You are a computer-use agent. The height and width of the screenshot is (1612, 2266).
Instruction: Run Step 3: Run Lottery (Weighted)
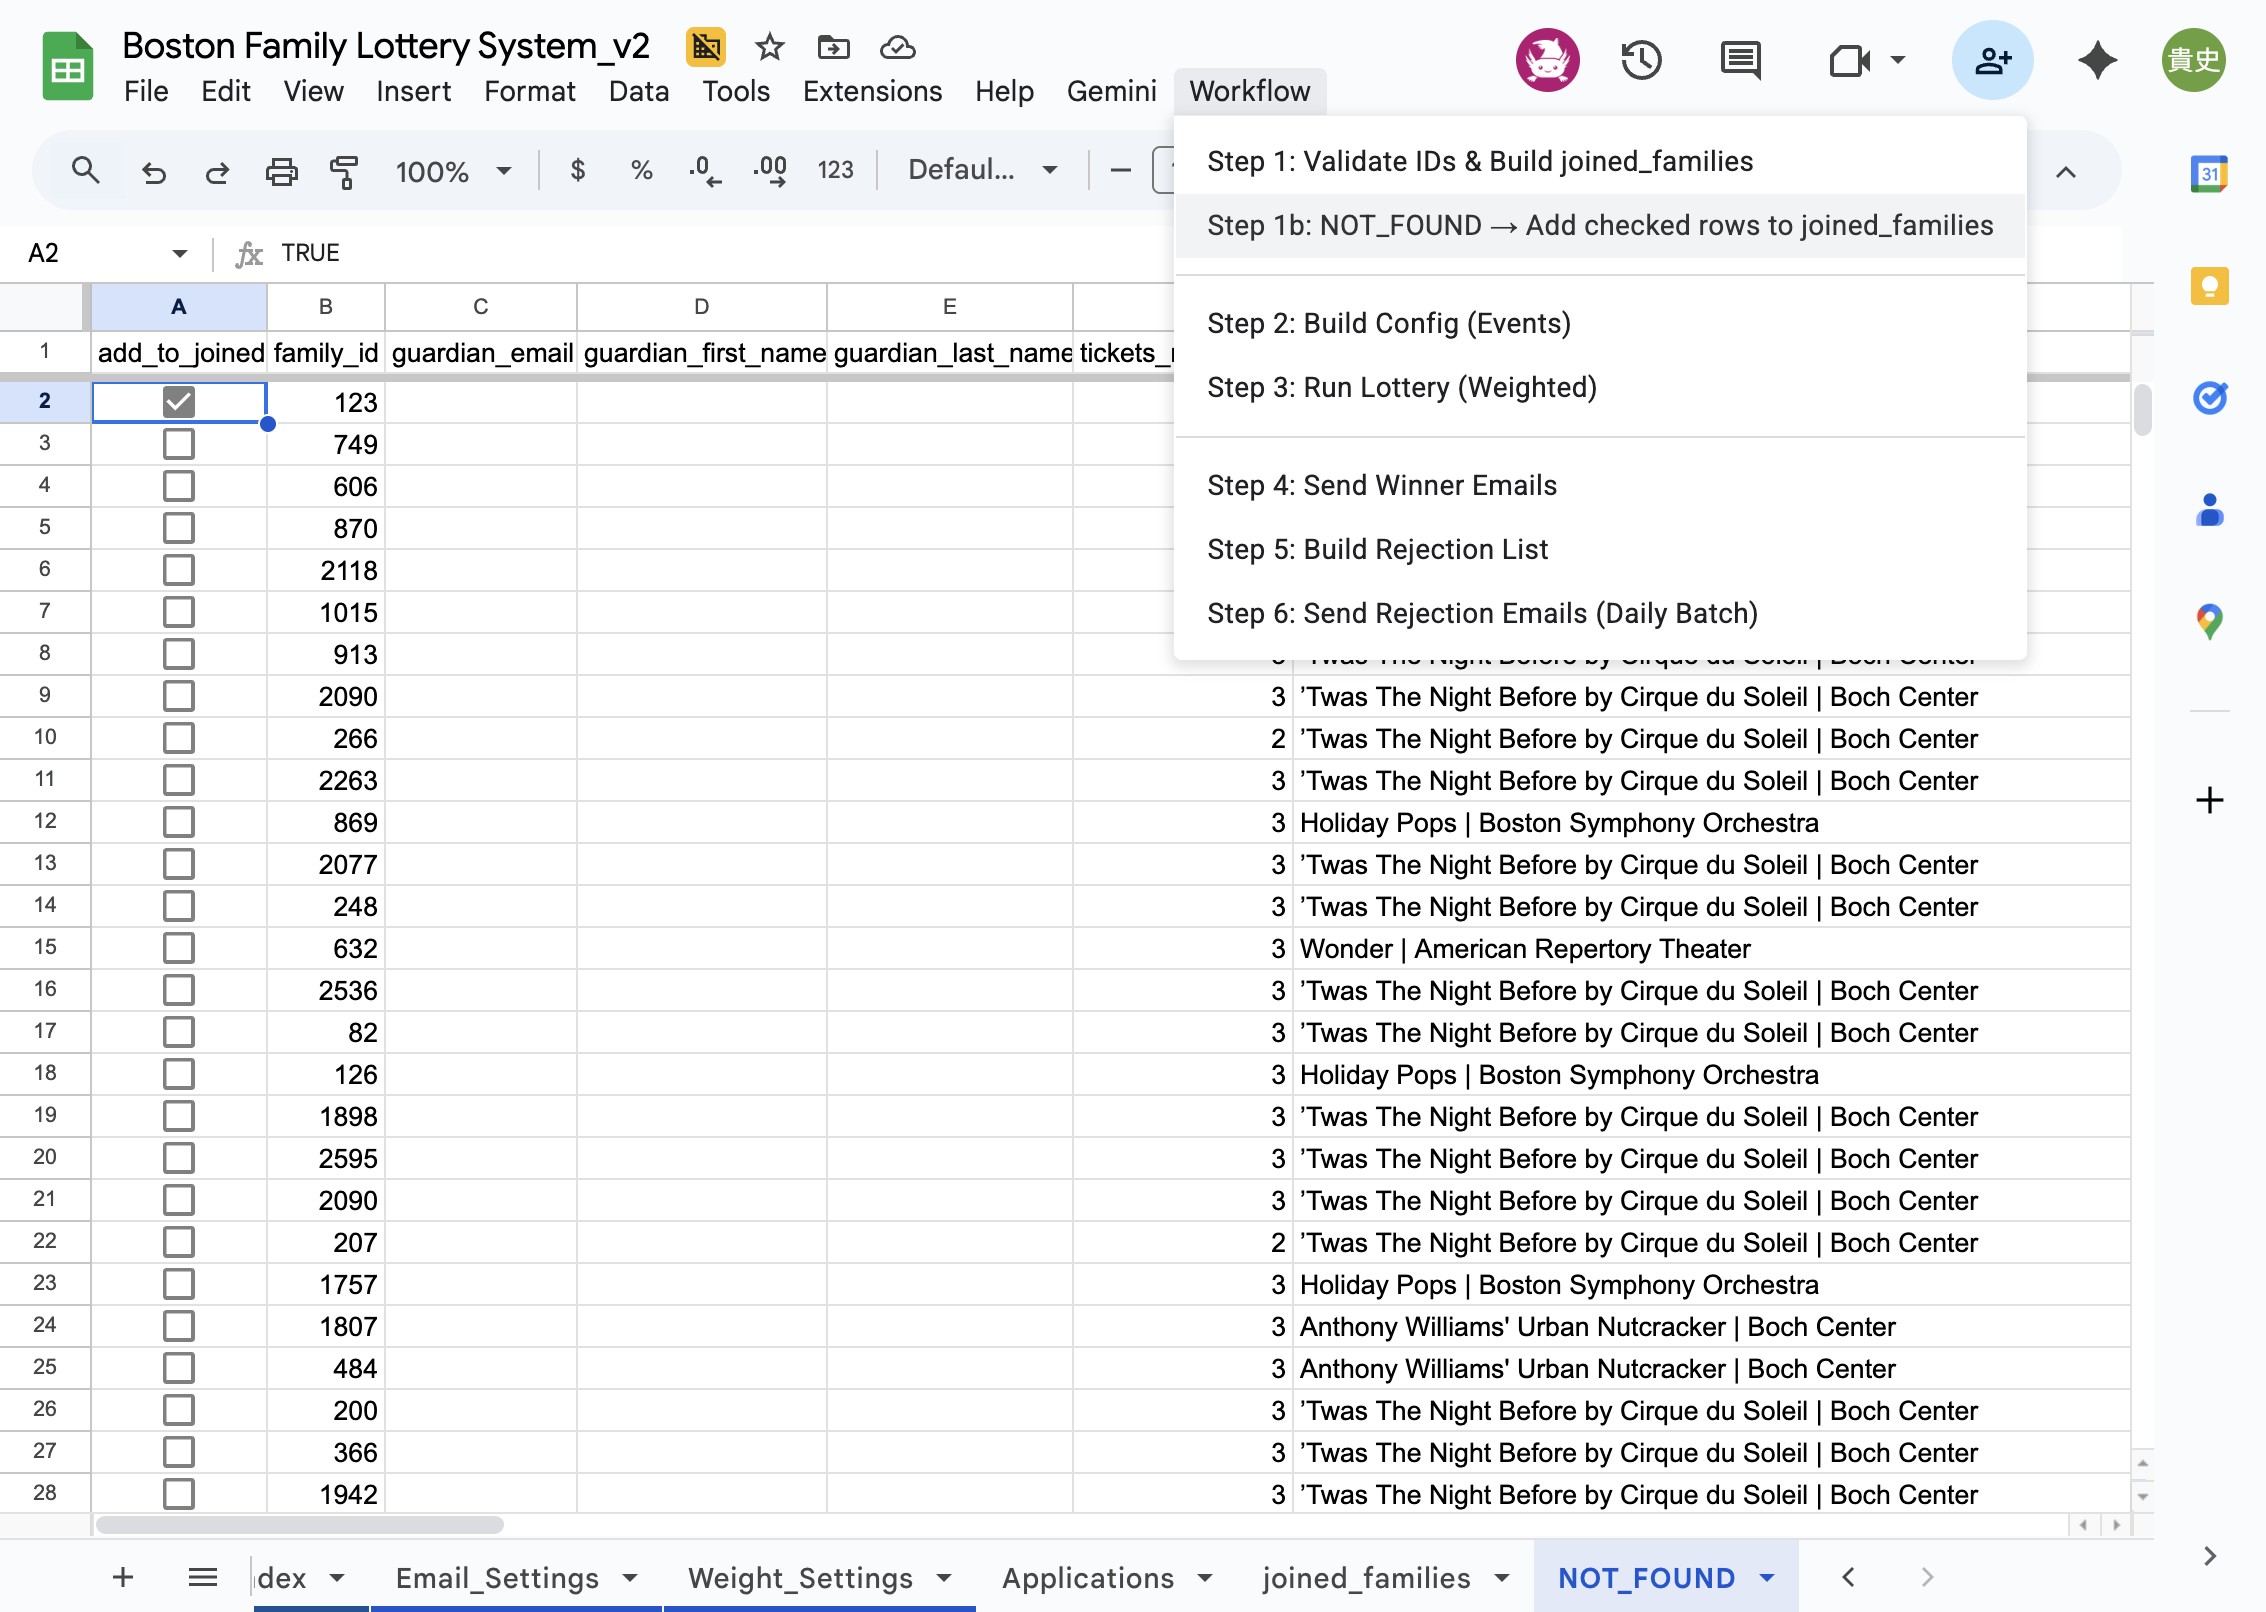tap(1600, 387)
